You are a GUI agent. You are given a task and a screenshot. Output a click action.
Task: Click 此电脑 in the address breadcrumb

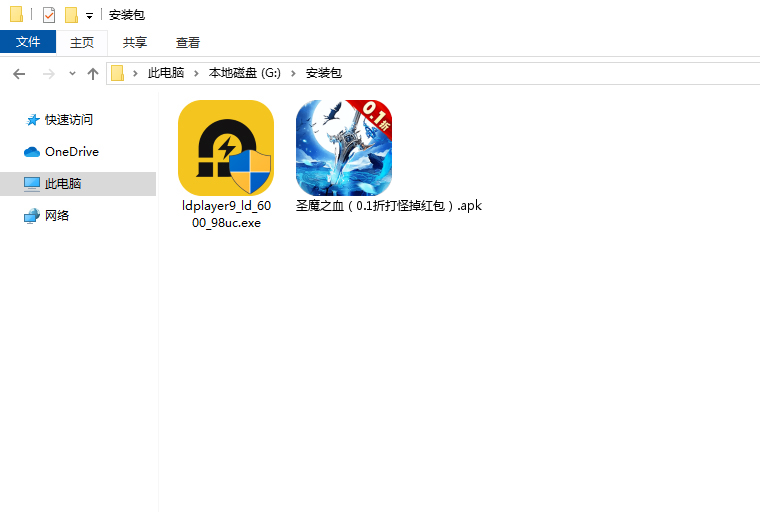[x=165, y=73]
